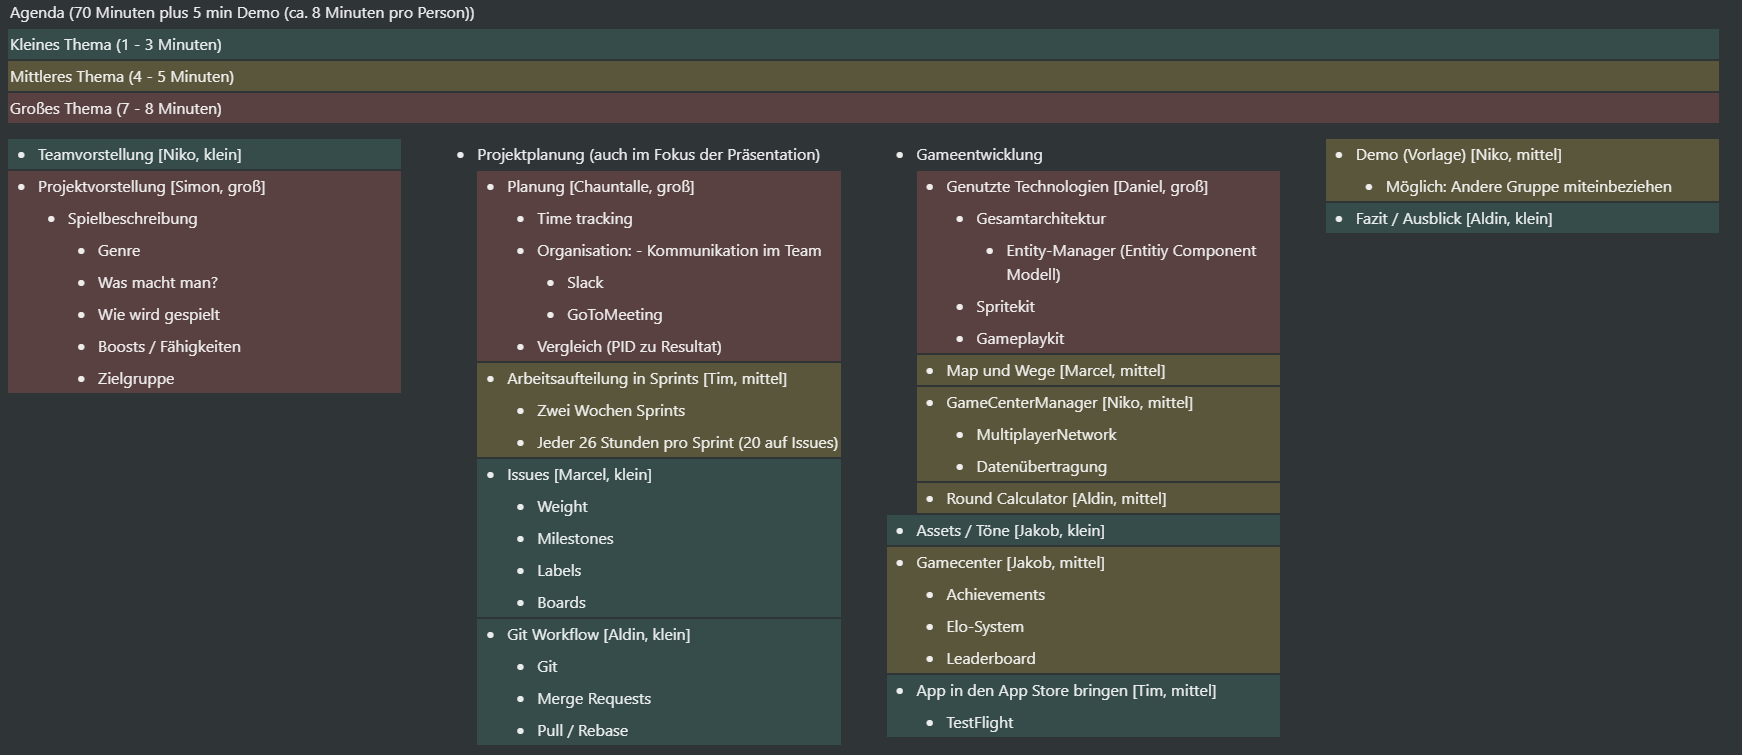Select the 'Gameplaykit' bullet
Image resolution: width=1742 pixels, height=755 pixels.
pos(1020,339)
